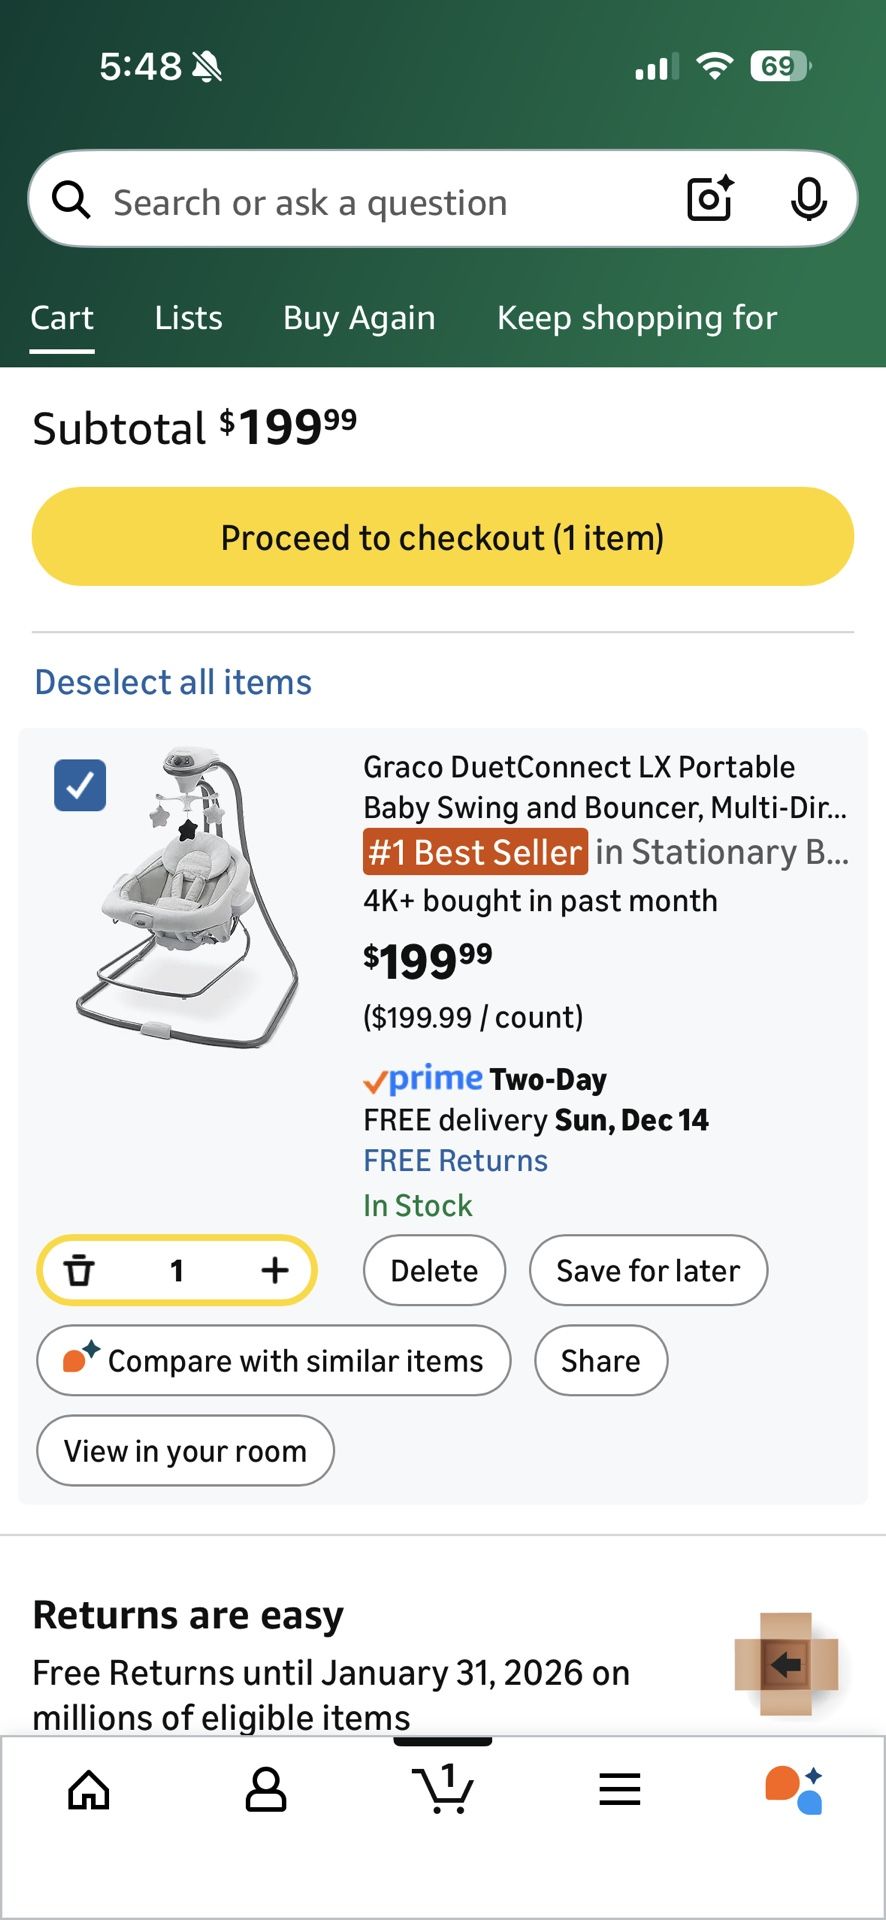Click the FREE Returns link
This screenshot has height=1920, width=886.
[454, 1159]
